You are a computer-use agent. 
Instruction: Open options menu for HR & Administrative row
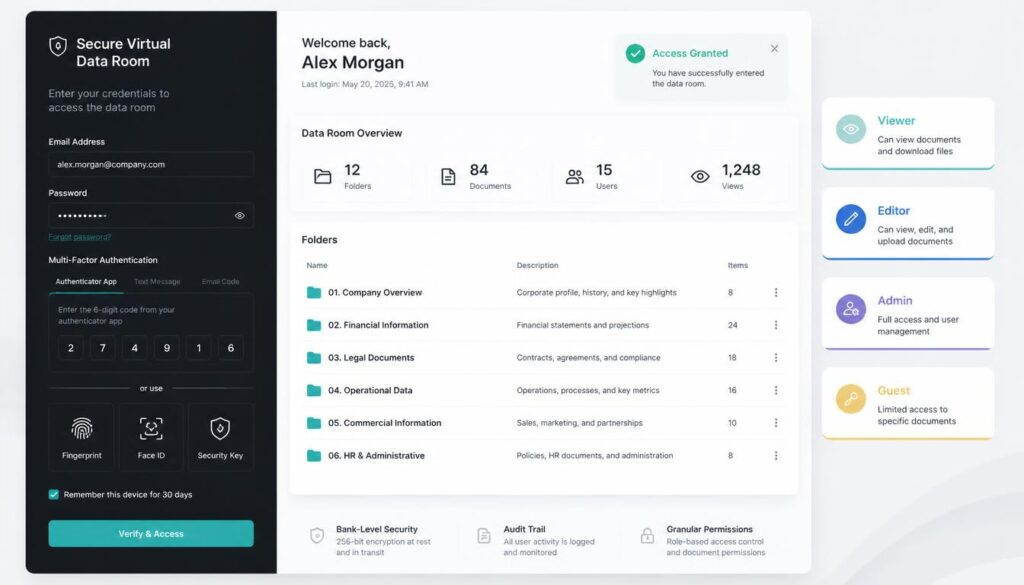(776, 456)
